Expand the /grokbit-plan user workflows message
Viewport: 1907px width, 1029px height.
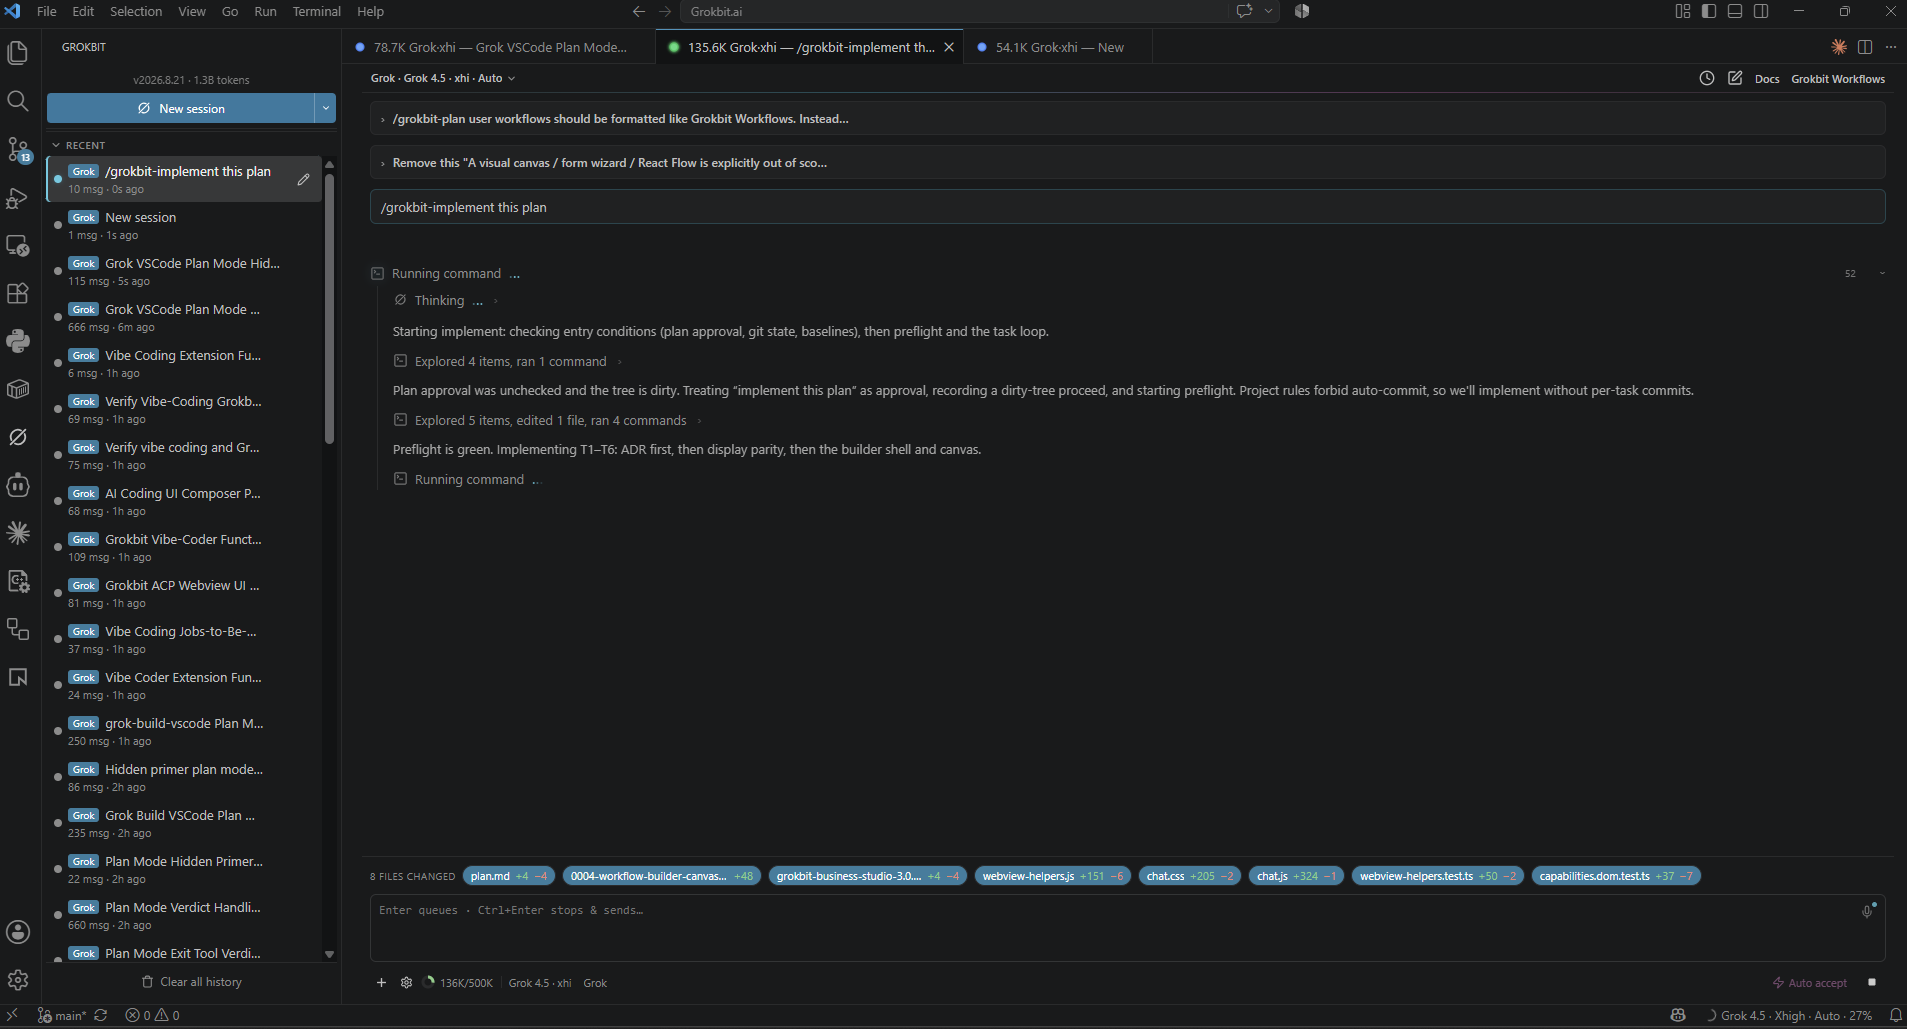(1127, 119)
